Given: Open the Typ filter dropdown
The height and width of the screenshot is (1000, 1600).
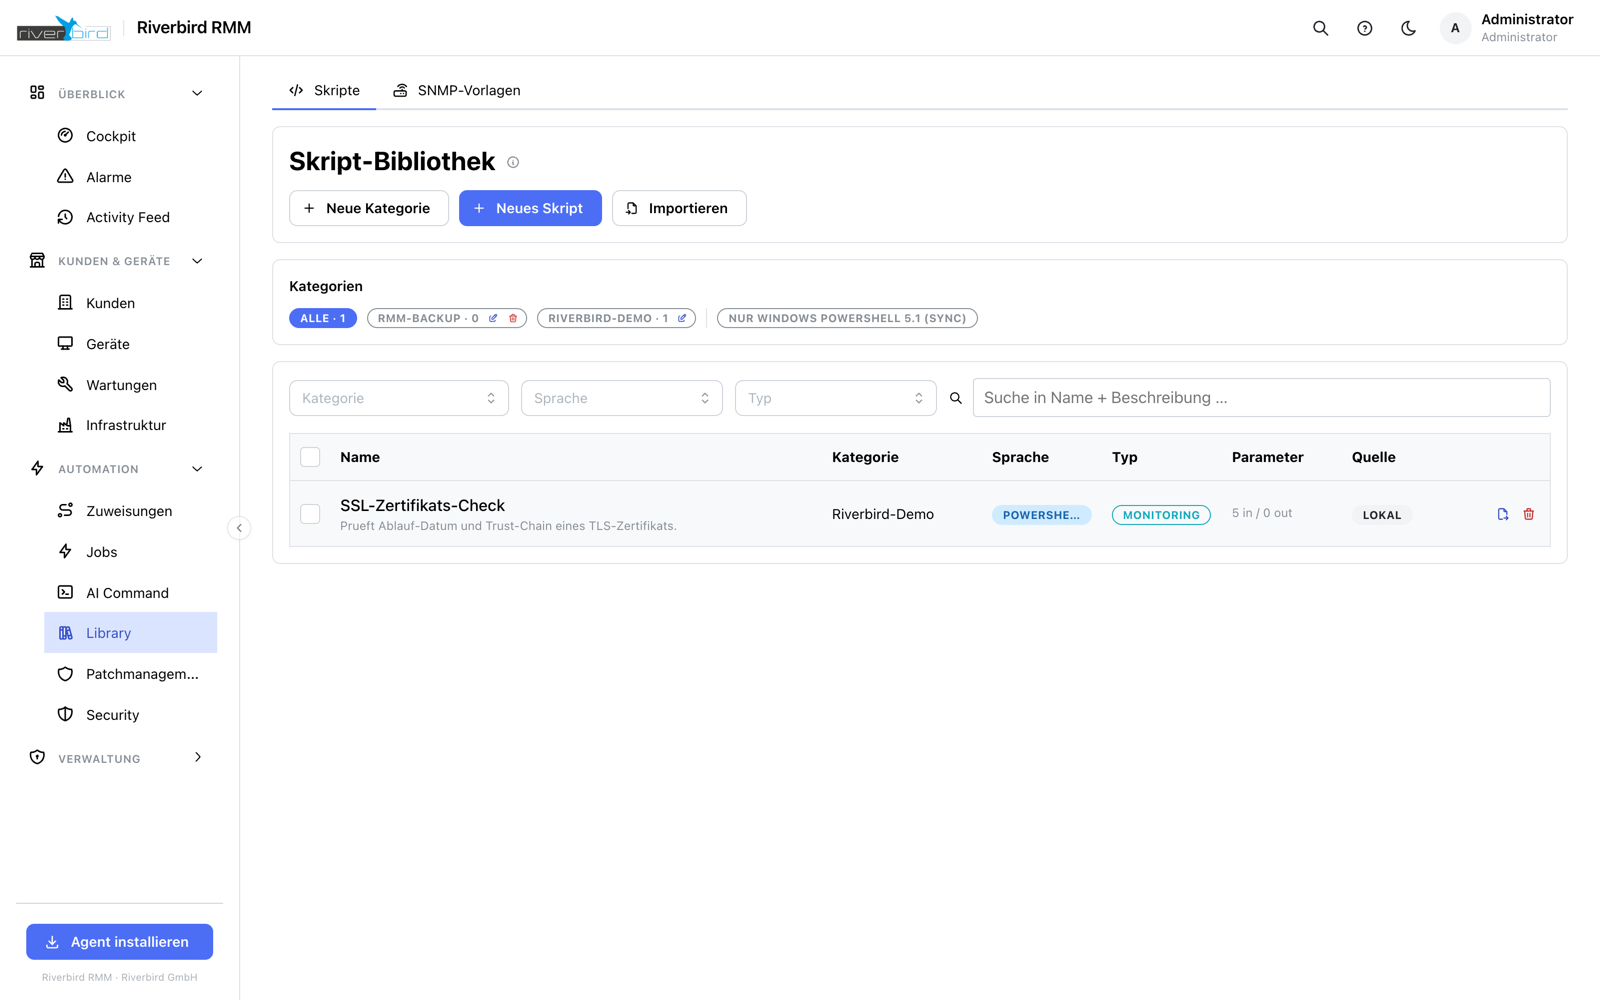Looking at the screenshot, I should point(836,398).
